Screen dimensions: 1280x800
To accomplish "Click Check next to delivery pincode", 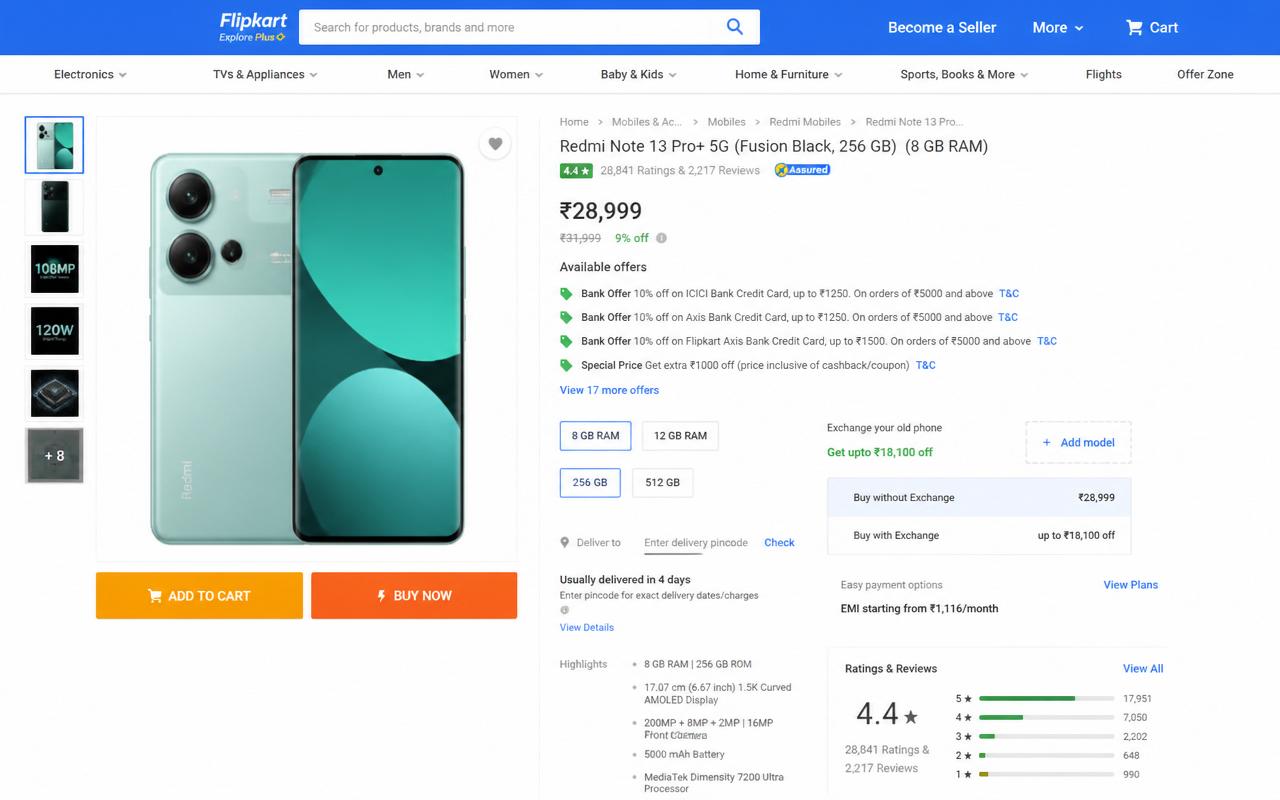I will (x=779, y=542).
